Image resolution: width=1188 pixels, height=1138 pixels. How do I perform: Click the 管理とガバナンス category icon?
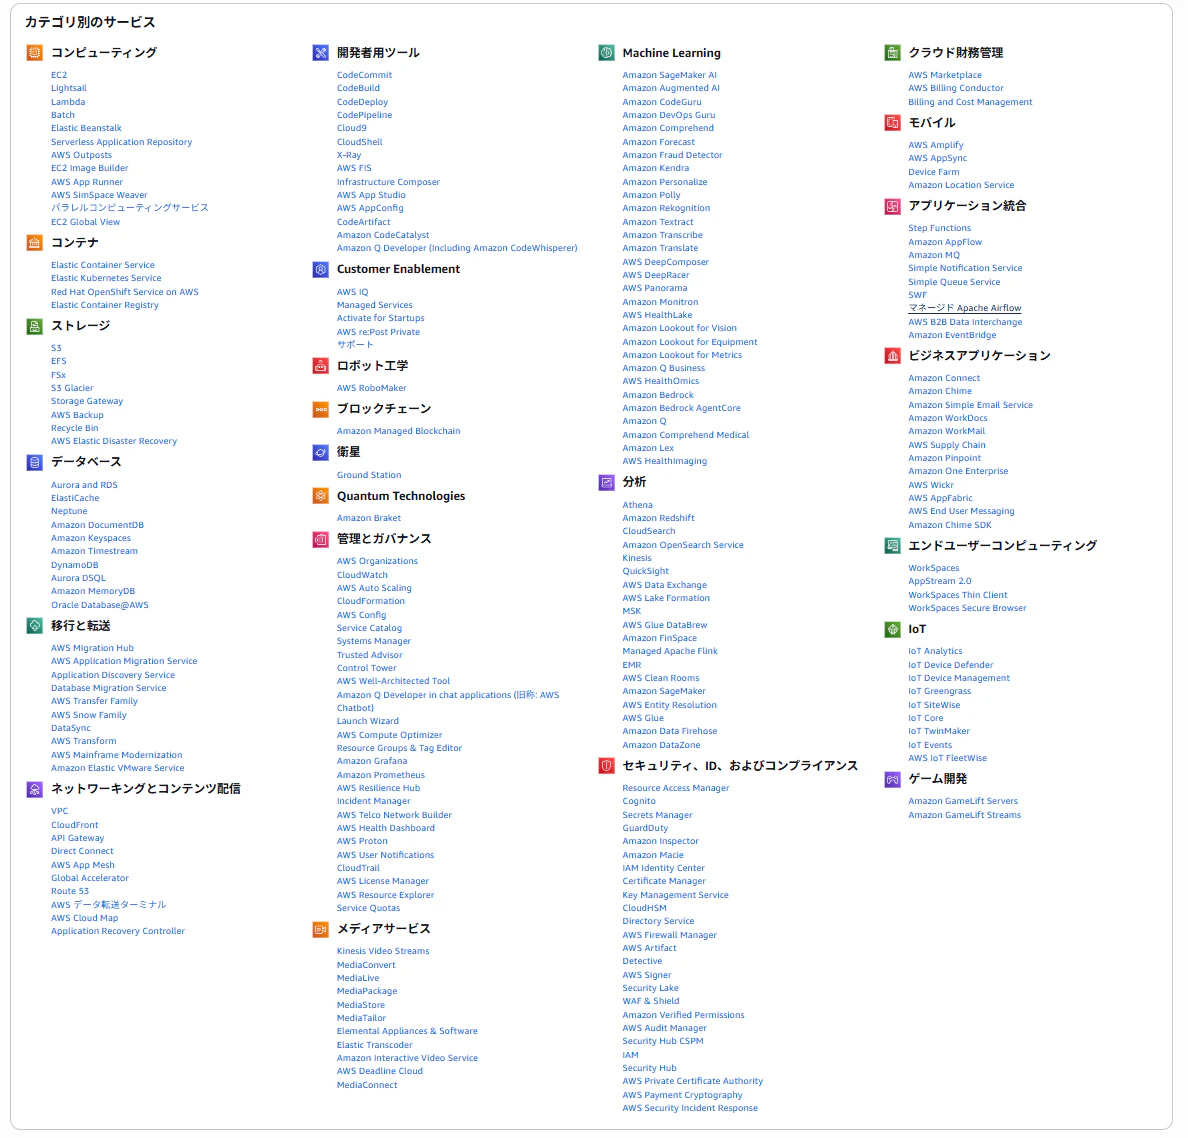pyautogui.click(x=320, y=539)
